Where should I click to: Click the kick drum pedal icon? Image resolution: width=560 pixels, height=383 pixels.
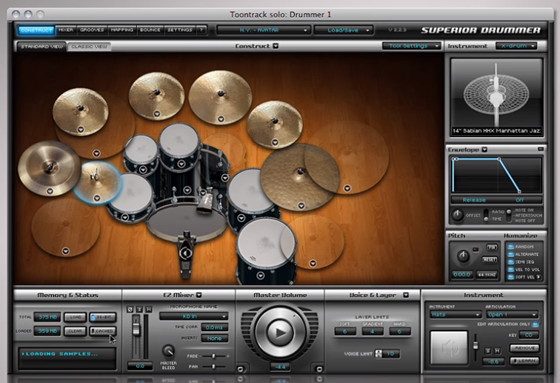(185, 253)
